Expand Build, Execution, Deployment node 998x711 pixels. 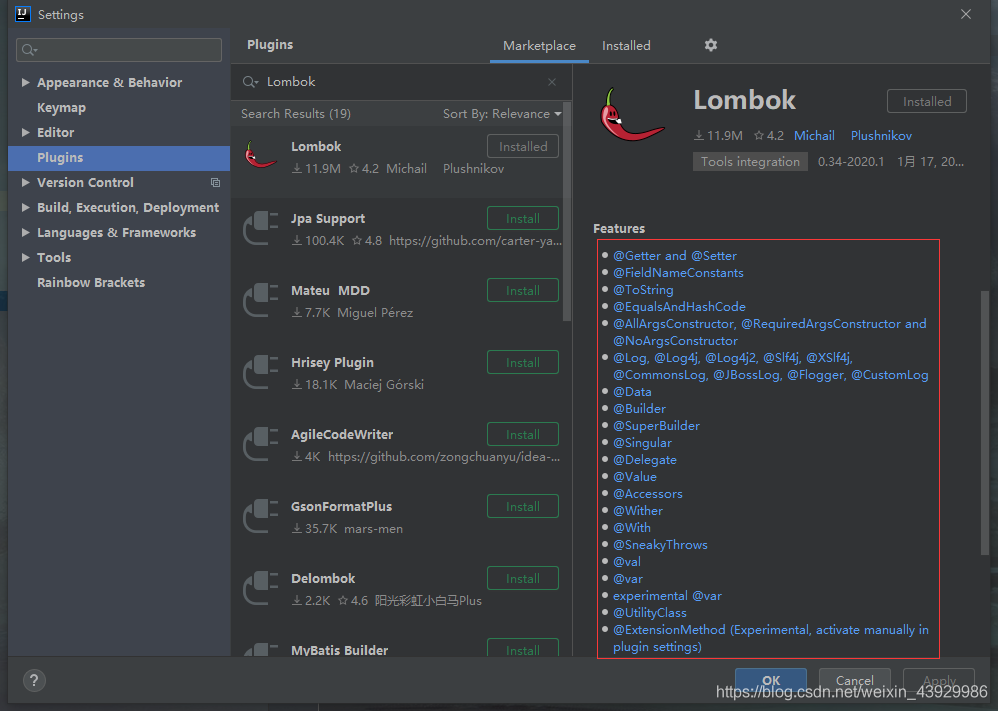25,208
